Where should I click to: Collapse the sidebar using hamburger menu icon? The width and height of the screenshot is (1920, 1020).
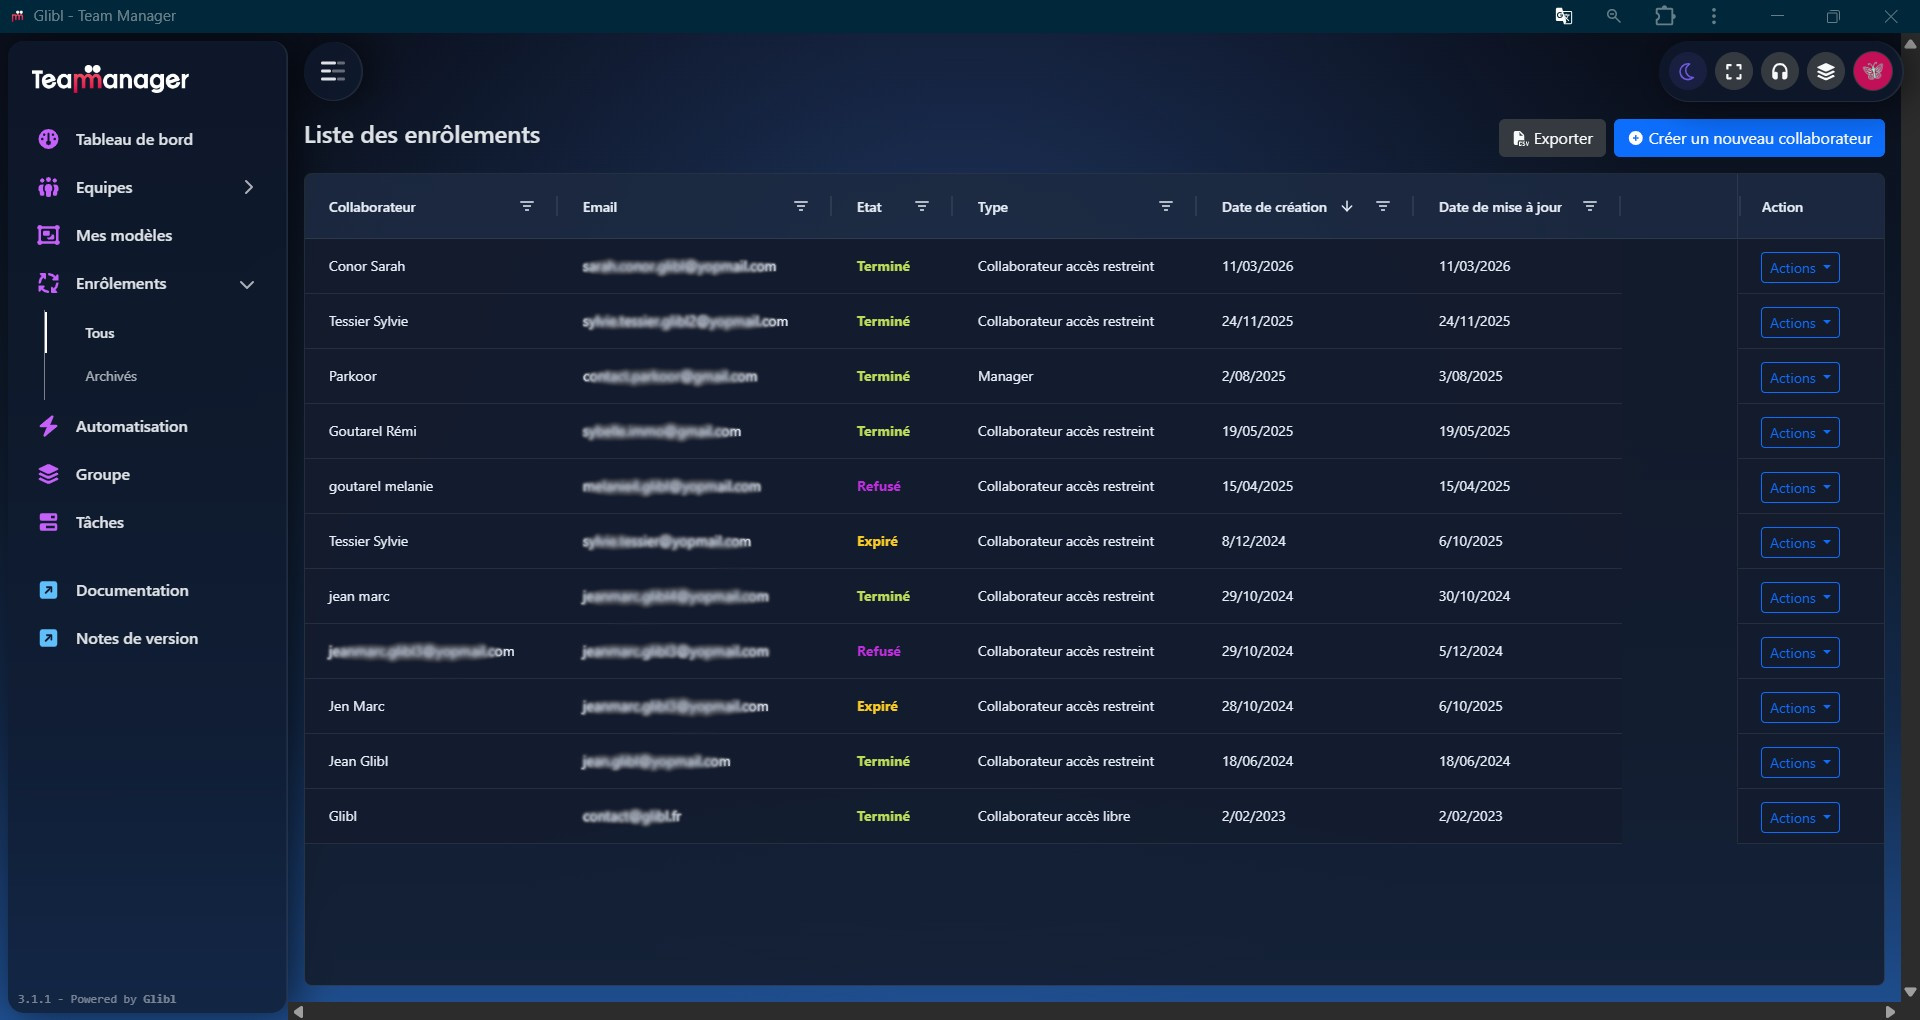click(333, 72)
